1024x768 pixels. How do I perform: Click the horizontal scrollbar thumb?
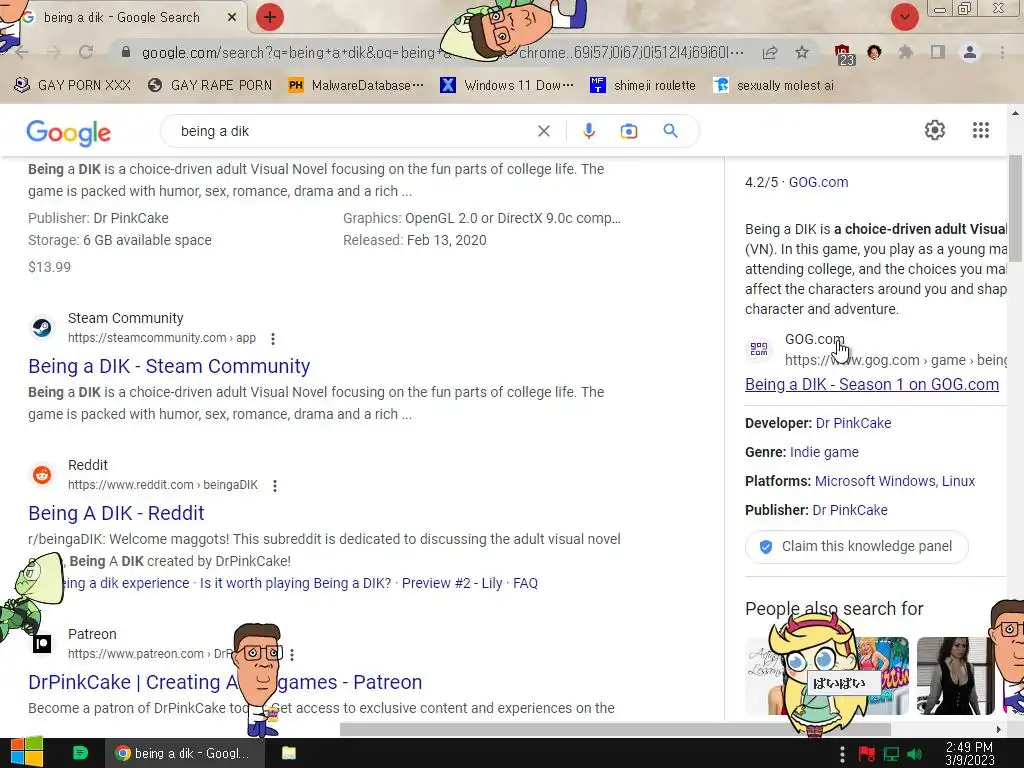(x=615, y=729)
